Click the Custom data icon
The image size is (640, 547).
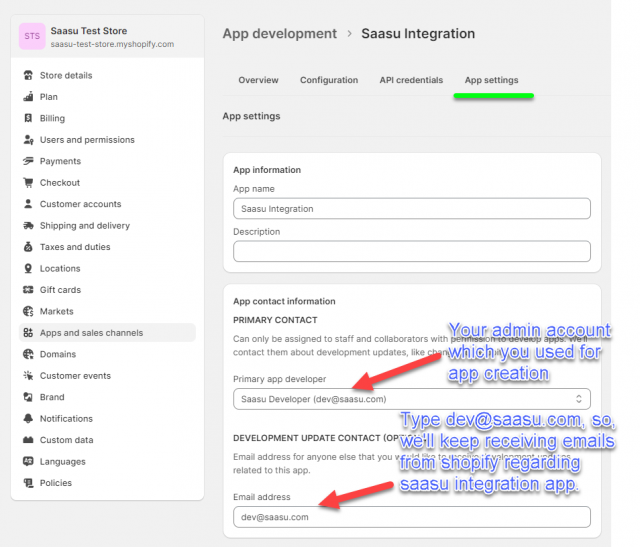pos(28,440)
